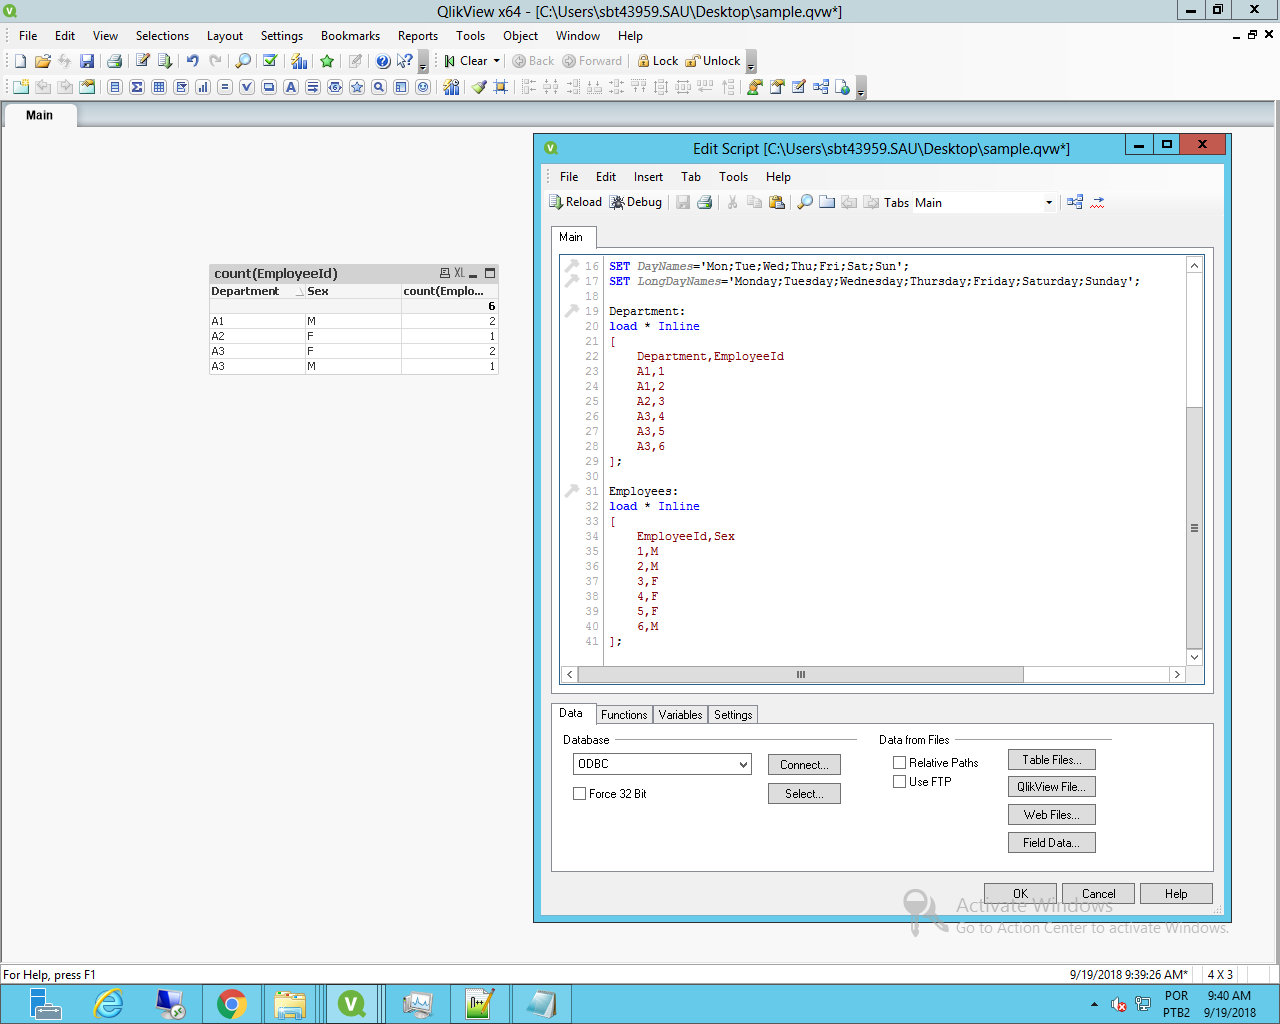1280x1024 pixels.
Task: Open the Quick Chart wizard icon
Action: 299,61
